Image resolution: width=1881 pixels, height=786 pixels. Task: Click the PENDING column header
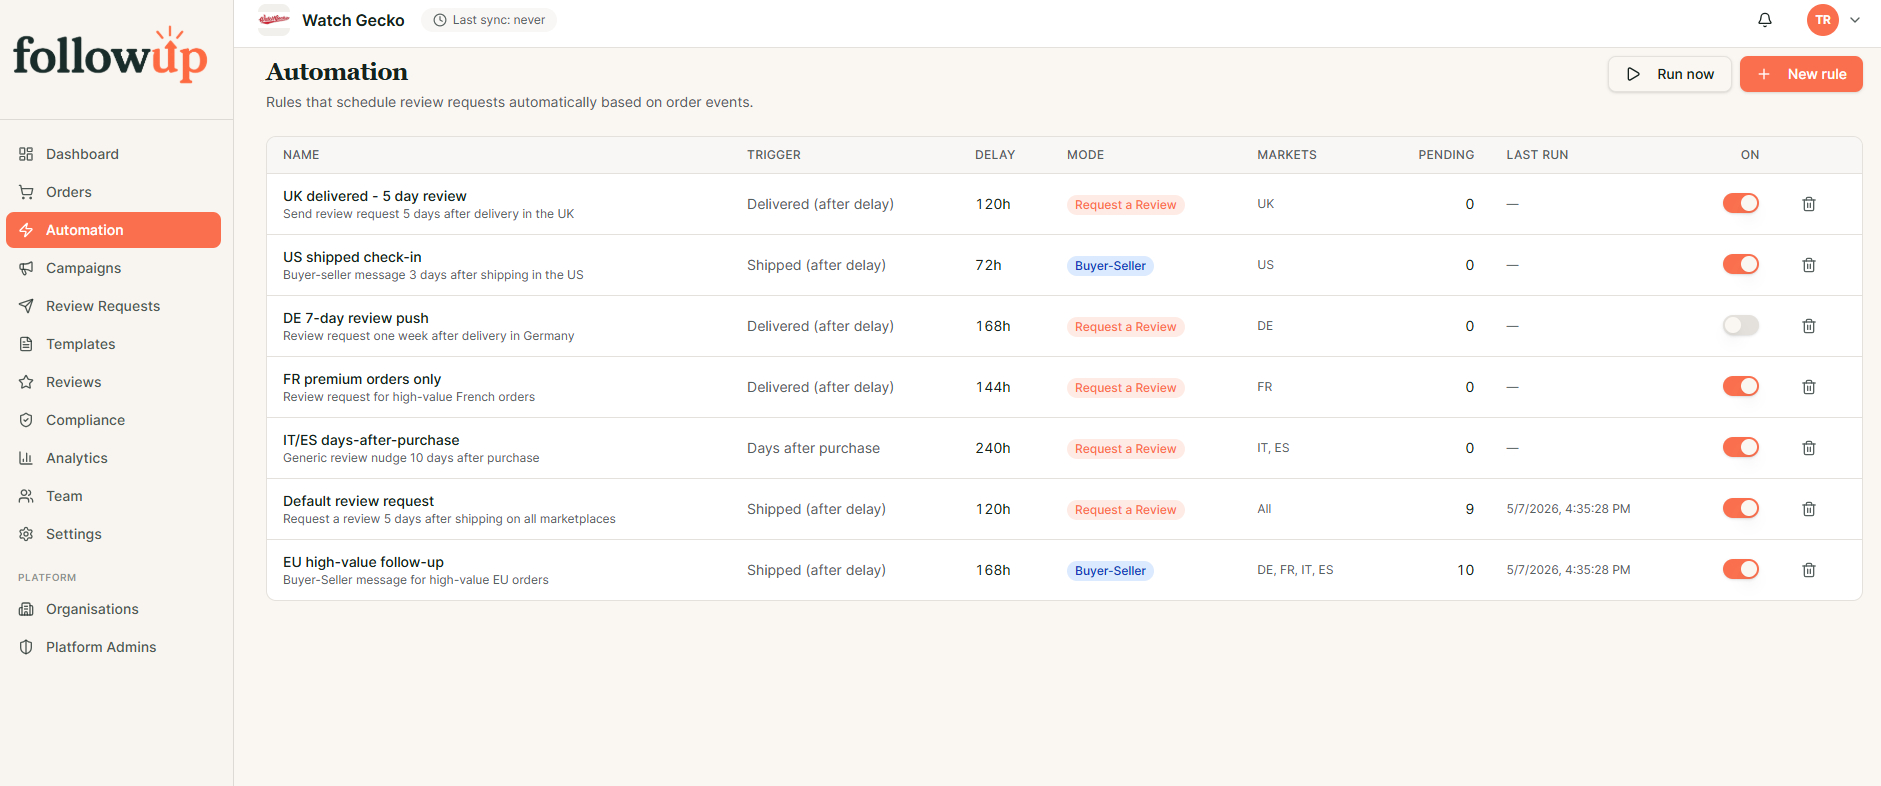coord(1446,155)
